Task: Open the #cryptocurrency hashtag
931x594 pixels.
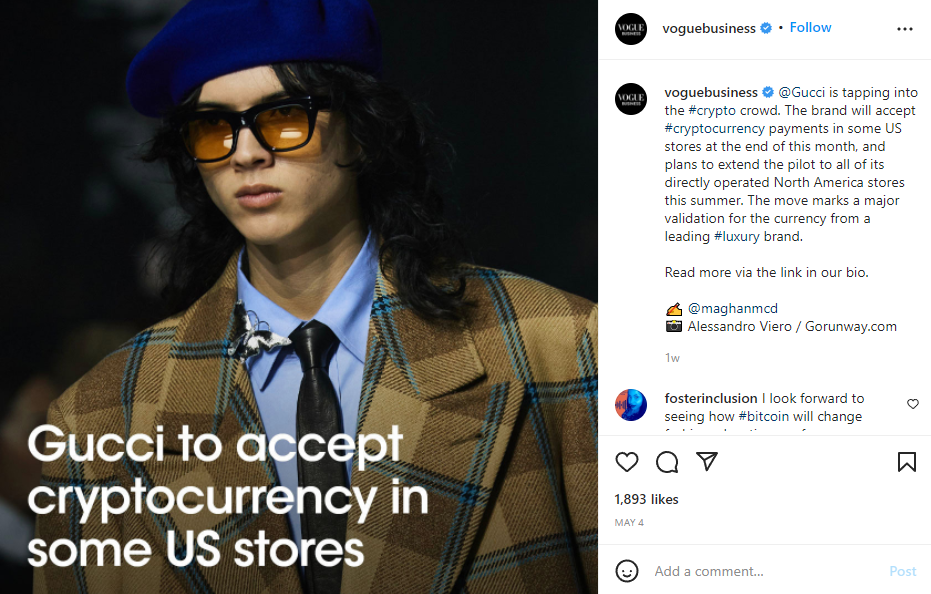Action: pos(714,128)
